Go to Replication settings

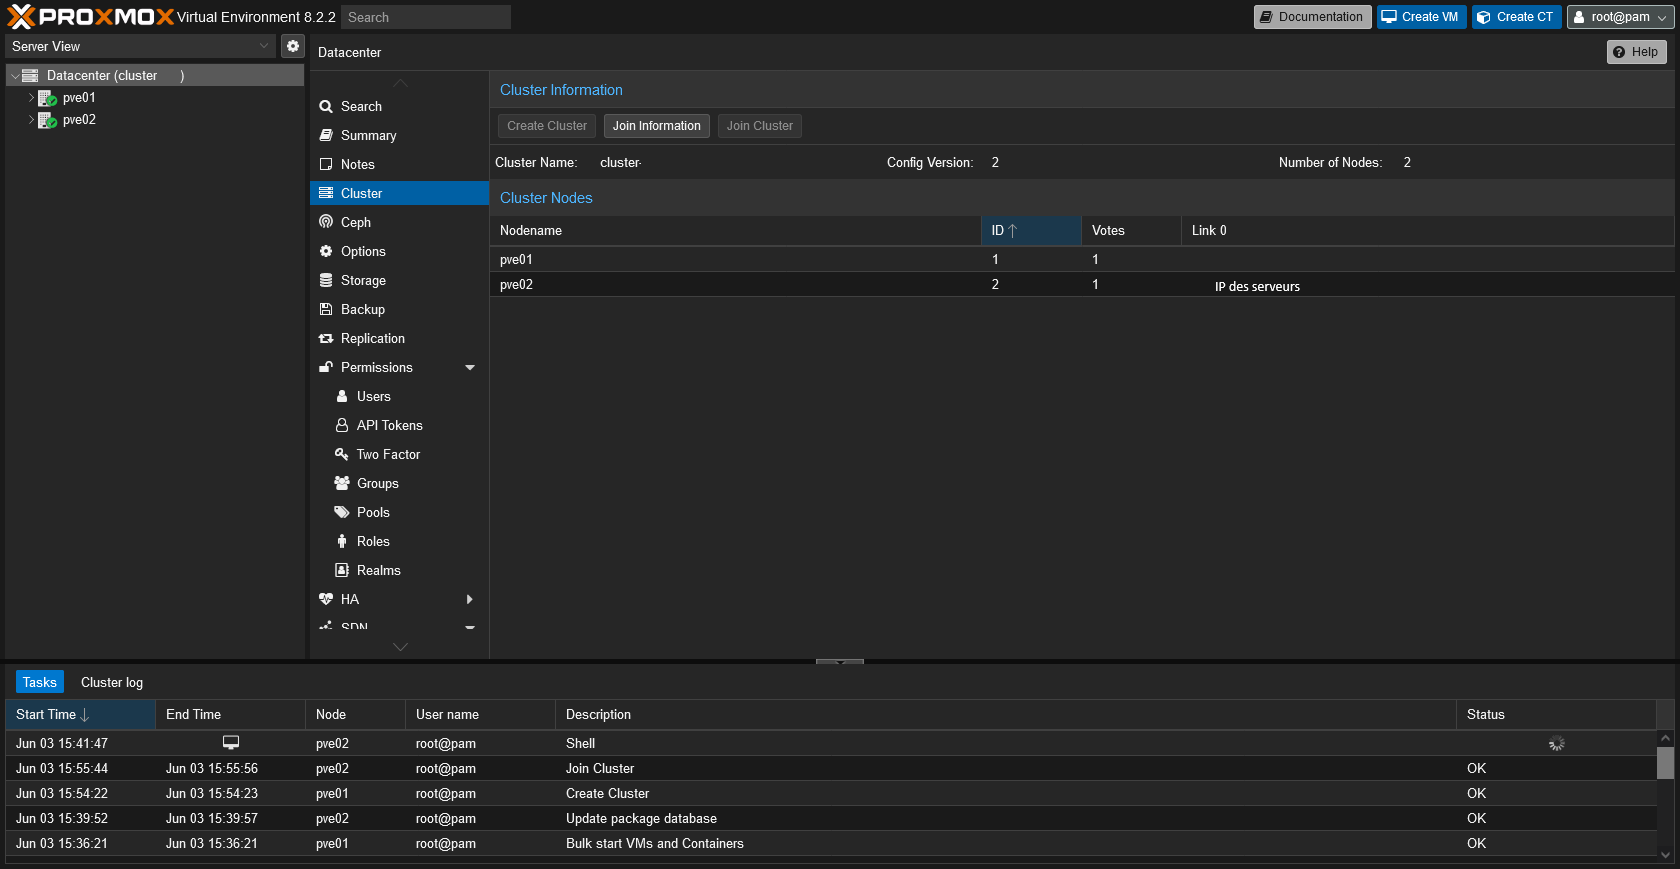pos(372,338)
